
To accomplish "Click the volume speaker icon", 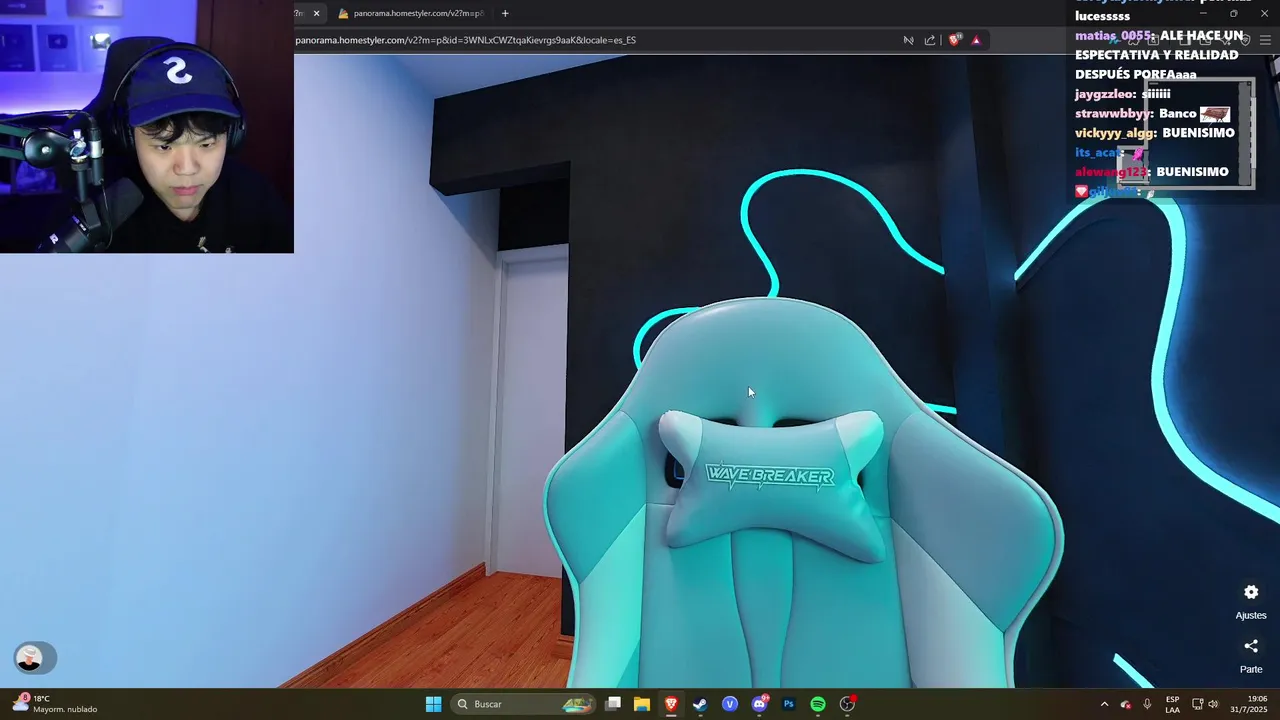I will 1214,704.
